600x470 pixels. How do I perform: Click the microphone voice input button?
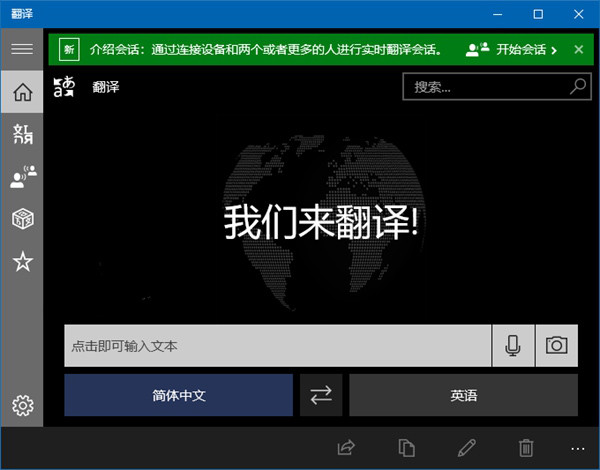click(x=513, y=346)
